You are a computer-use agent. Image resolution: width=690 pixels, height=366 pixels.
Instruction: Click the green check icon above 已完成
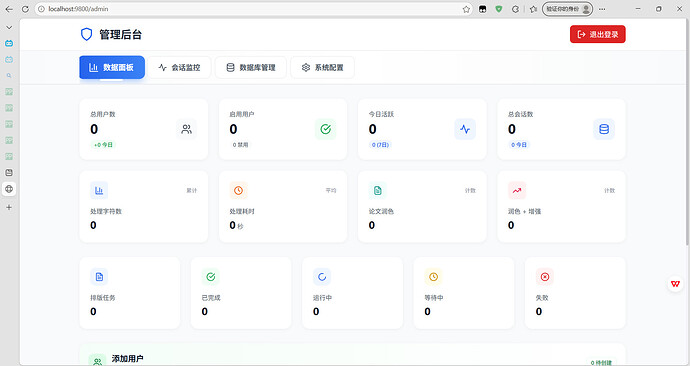211,277
